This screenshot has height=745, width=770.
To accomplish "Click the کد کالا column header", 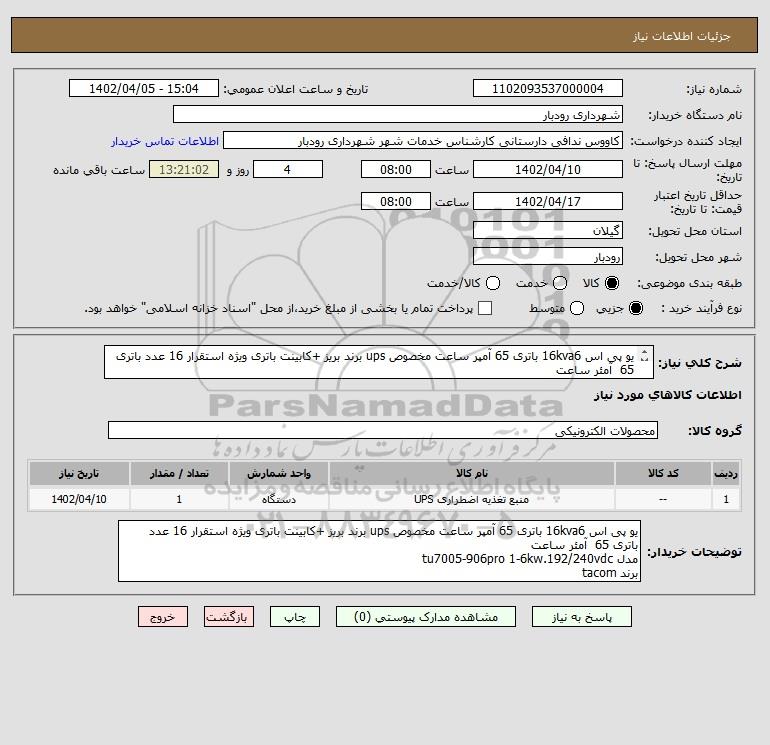I will [x=663, y=473].
